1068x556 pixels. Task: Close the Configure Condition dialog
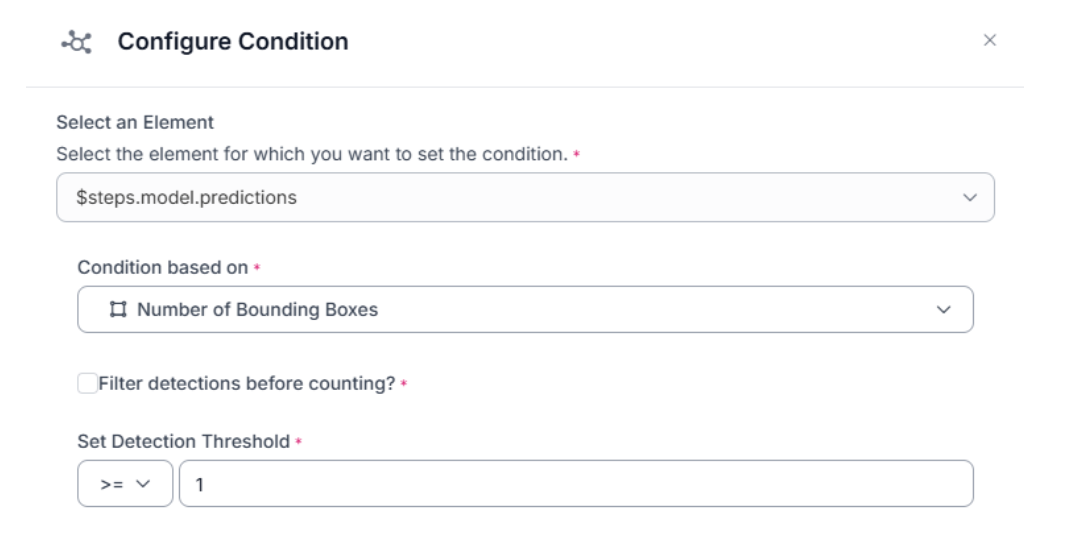(x=990, y=41)
